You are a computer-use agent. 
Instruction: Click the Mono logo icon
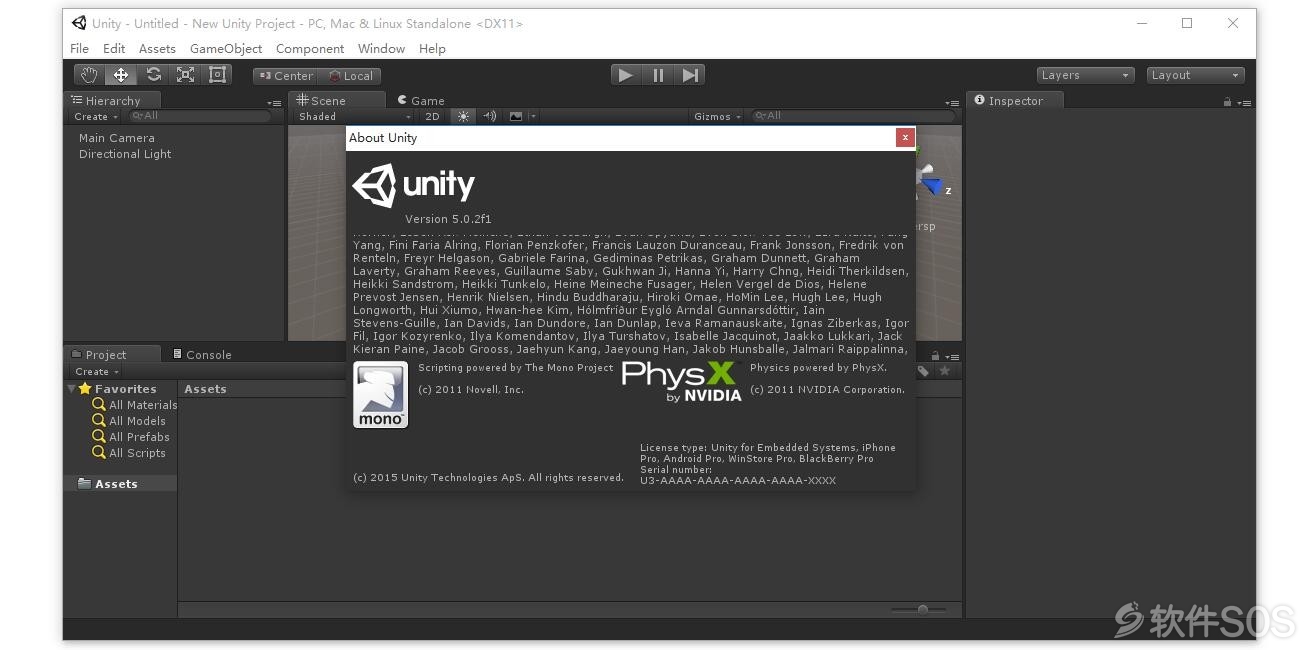pos(381,395)
